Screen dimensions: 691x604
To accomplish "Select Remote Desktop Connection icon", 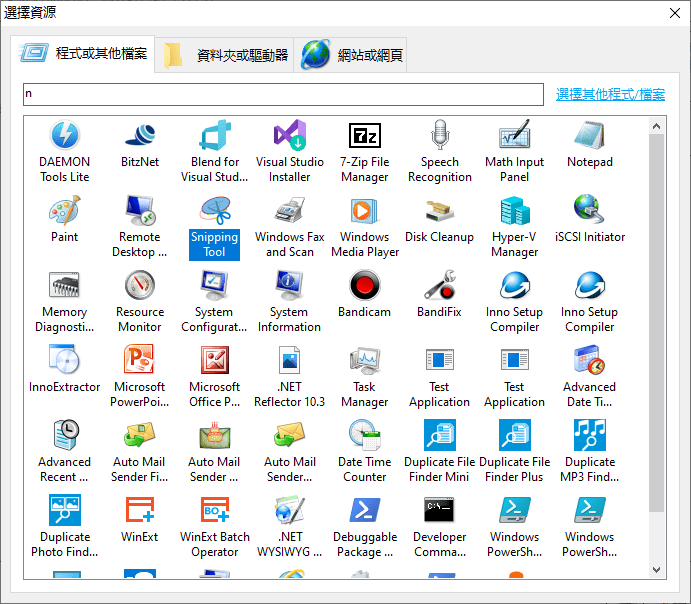I will coord(140,210).
